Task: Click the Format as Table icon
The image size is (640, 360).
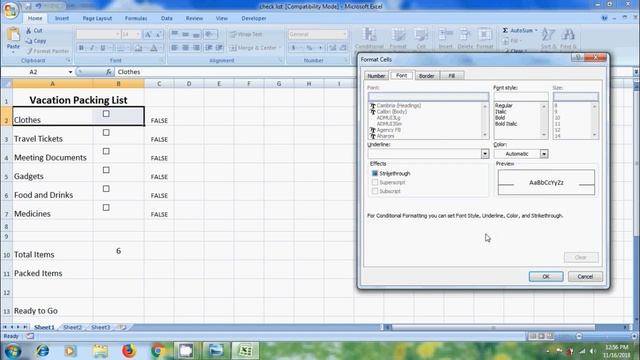Action: (x=398, y=35)
